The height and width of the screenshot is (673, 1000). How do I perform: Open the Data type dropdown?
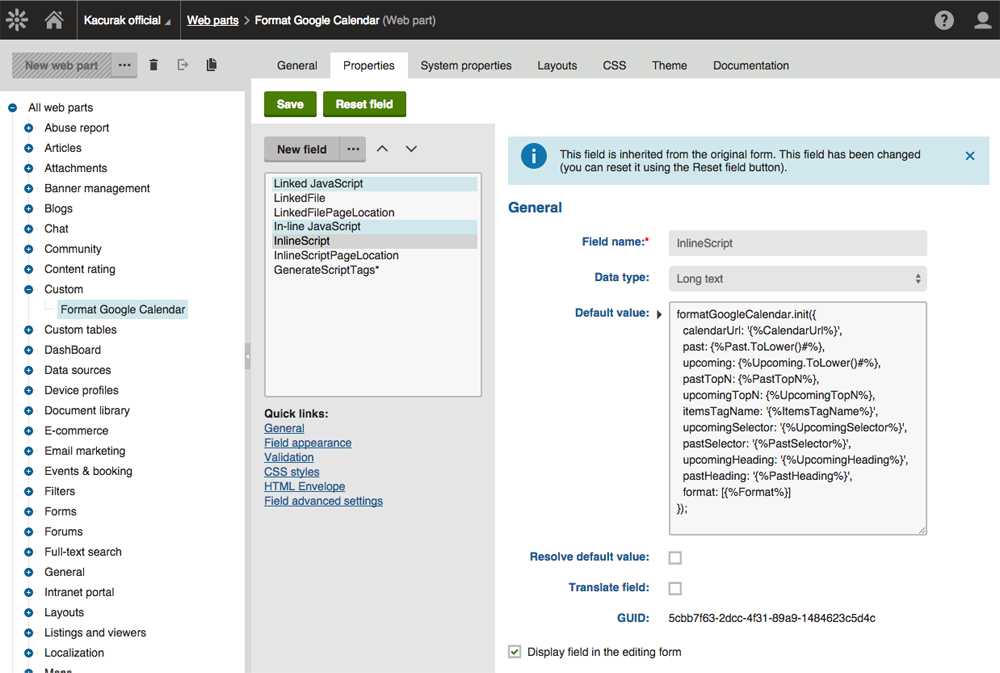pos(797,278)
